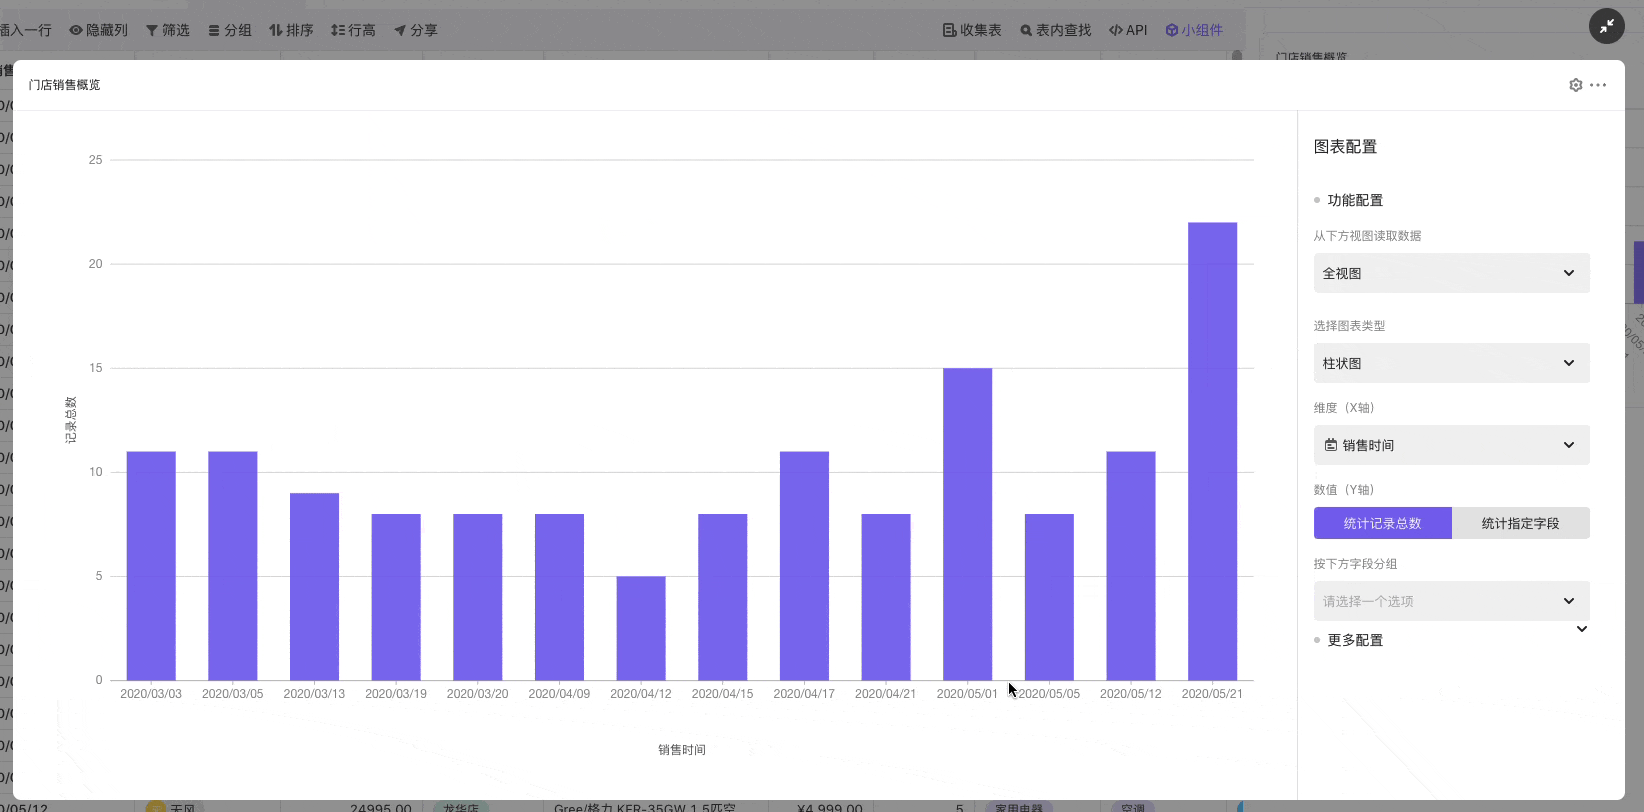The image size is (1644, 812).
Task: Switch to 统计指定字段 option
Action: [1520, 523]
